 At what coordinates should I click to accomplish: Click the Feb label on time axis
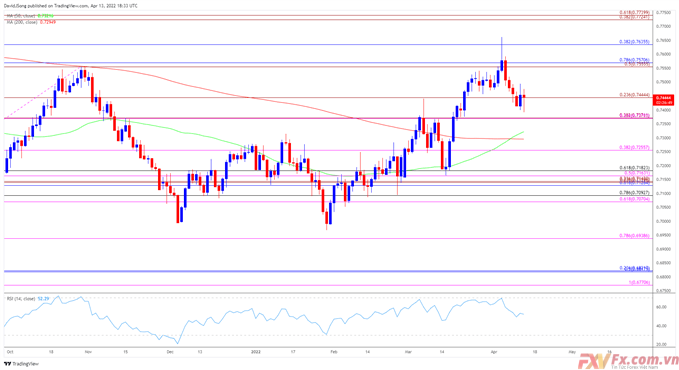(x=333, y=352)
